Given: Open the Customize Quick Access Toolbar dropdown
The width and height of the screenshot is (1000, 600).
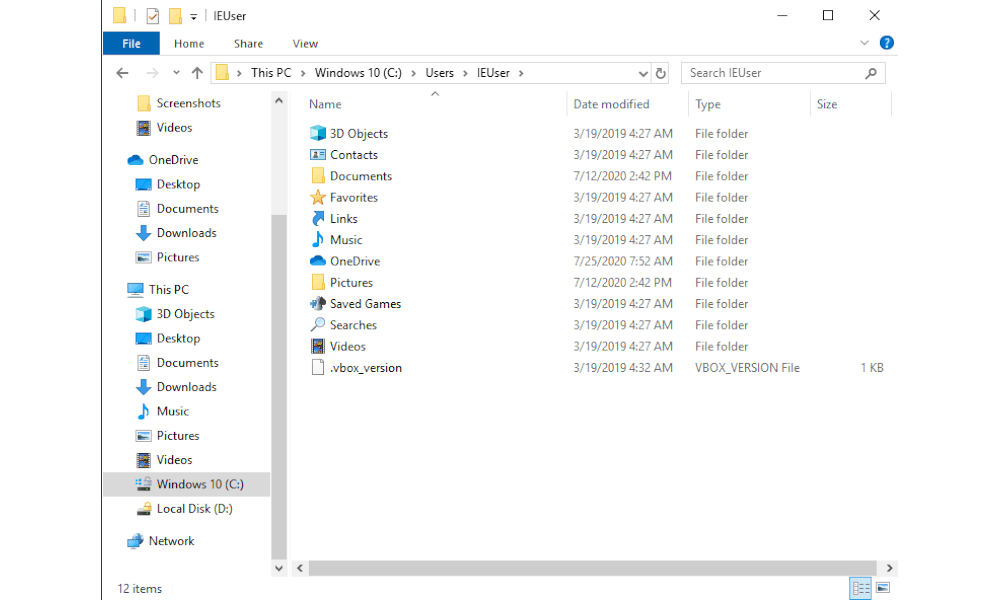Looking at the screenshot, I should coord(194,17).
